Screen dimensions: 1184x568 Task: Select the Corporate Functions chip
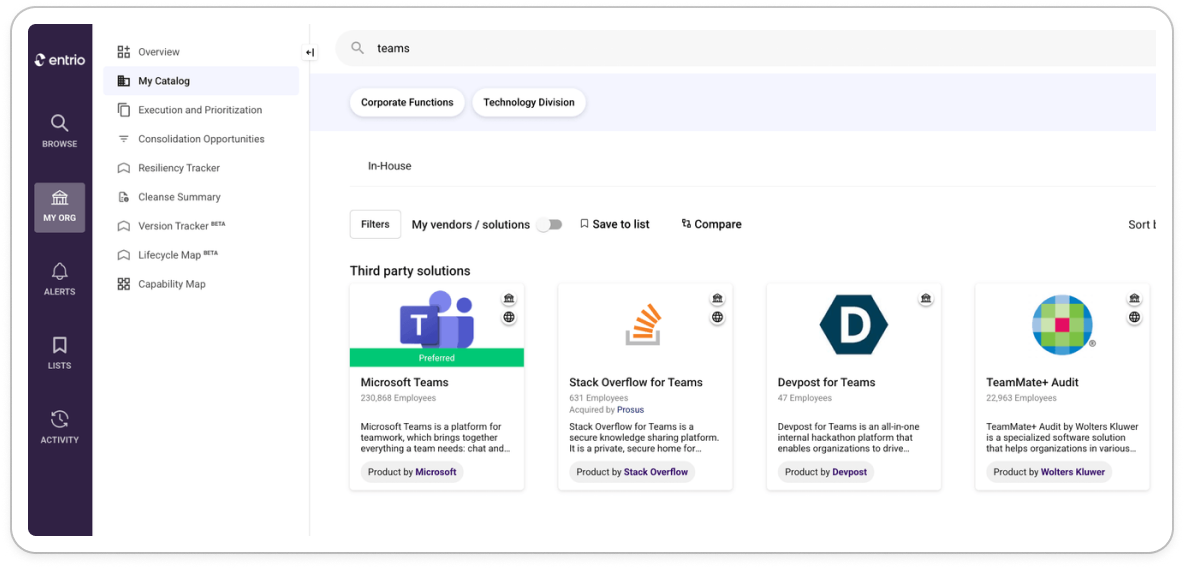407,102
